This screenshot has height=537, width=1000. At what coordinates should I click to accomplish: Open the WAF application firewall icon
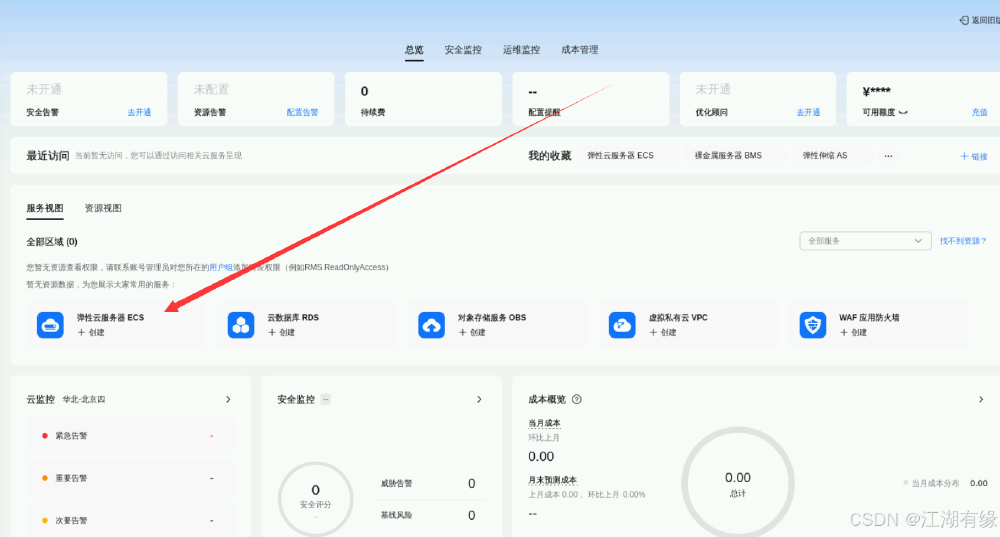click(x=812, y=325)
